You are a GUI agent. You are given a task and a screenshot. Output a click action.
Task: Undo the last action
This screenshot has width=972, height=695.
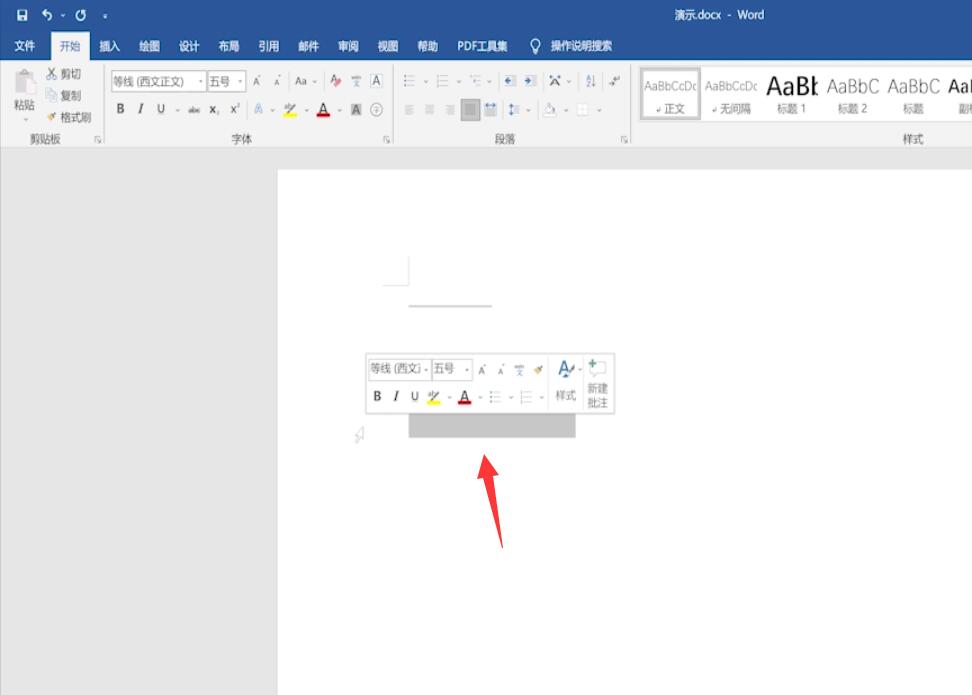tap(47, 15)
